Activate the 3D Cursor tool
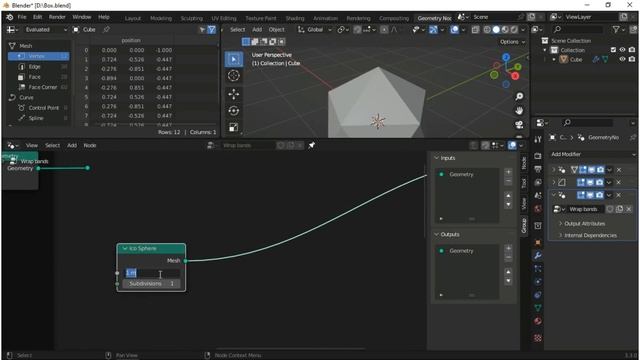The height and width of the screenshot is (360, 640). 233,76
